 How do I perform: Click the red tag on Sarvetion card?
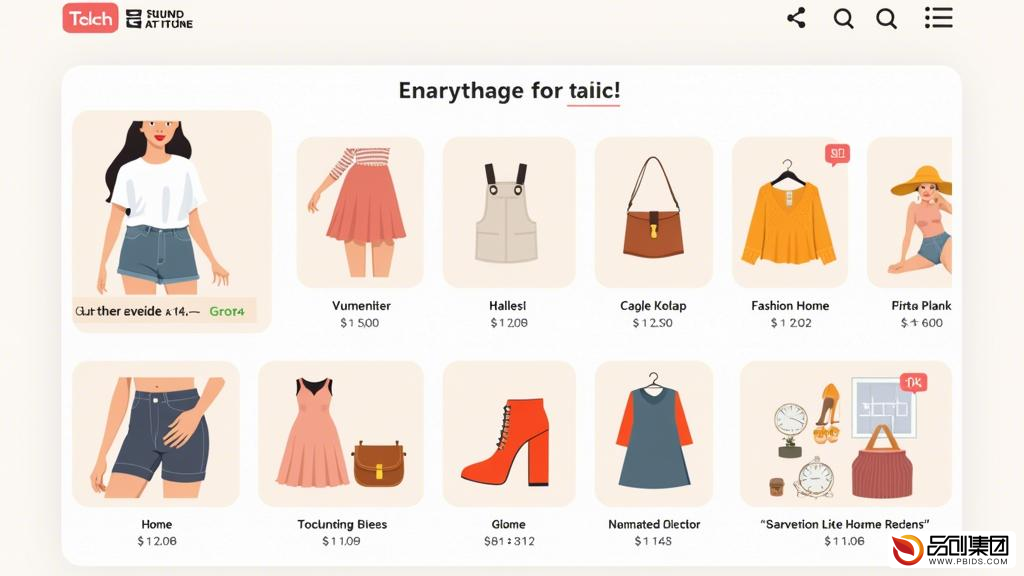913,383
